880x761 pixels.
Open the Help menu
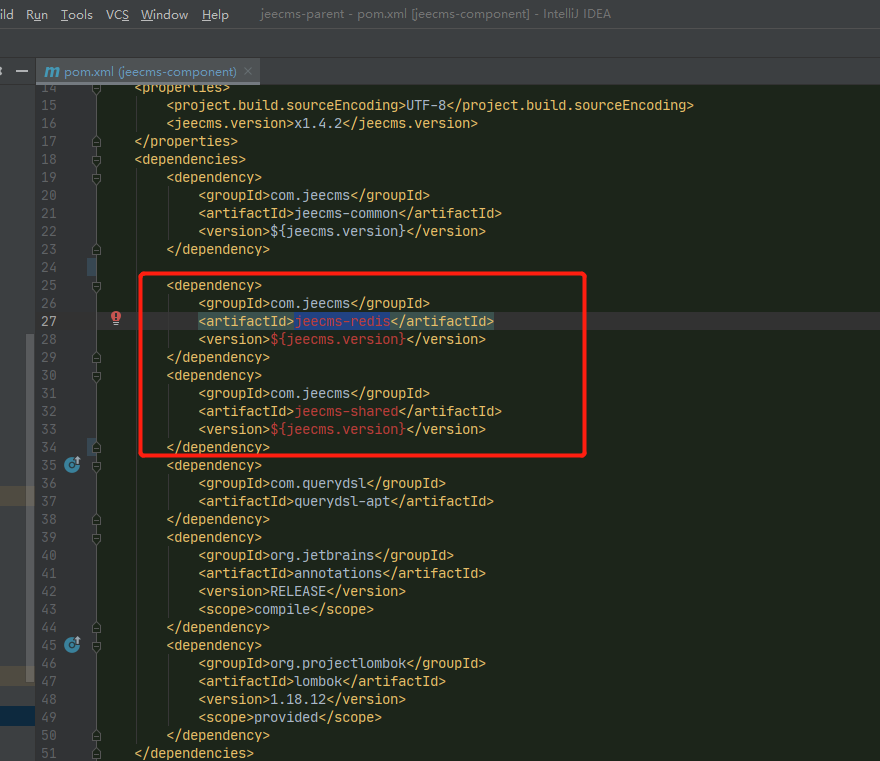click(215, 15)
